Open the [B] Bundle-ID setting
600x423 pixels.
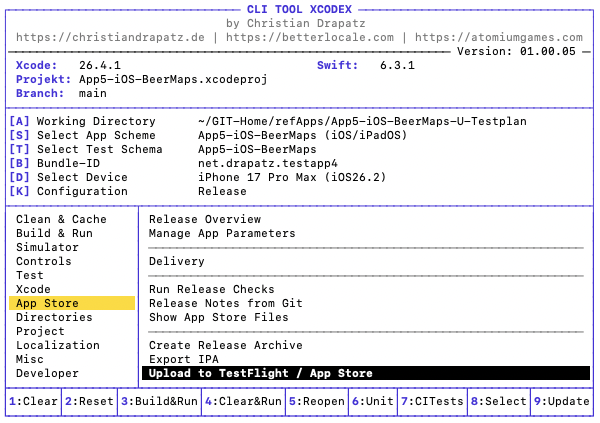(55, 163)
